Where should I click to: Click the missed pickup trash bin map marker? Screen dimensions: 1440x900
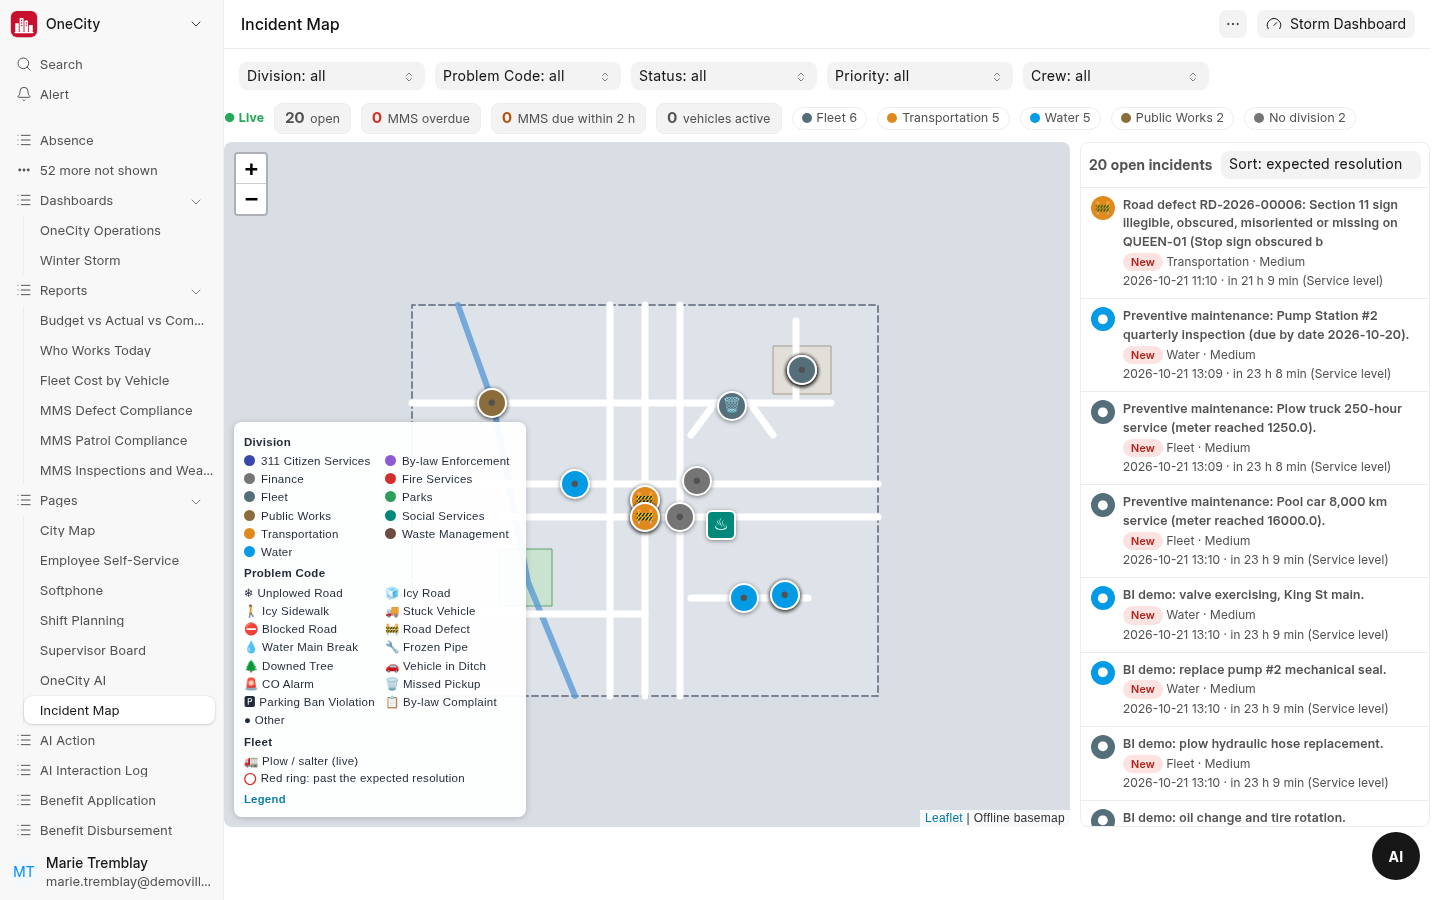click(x=732, y=405)
